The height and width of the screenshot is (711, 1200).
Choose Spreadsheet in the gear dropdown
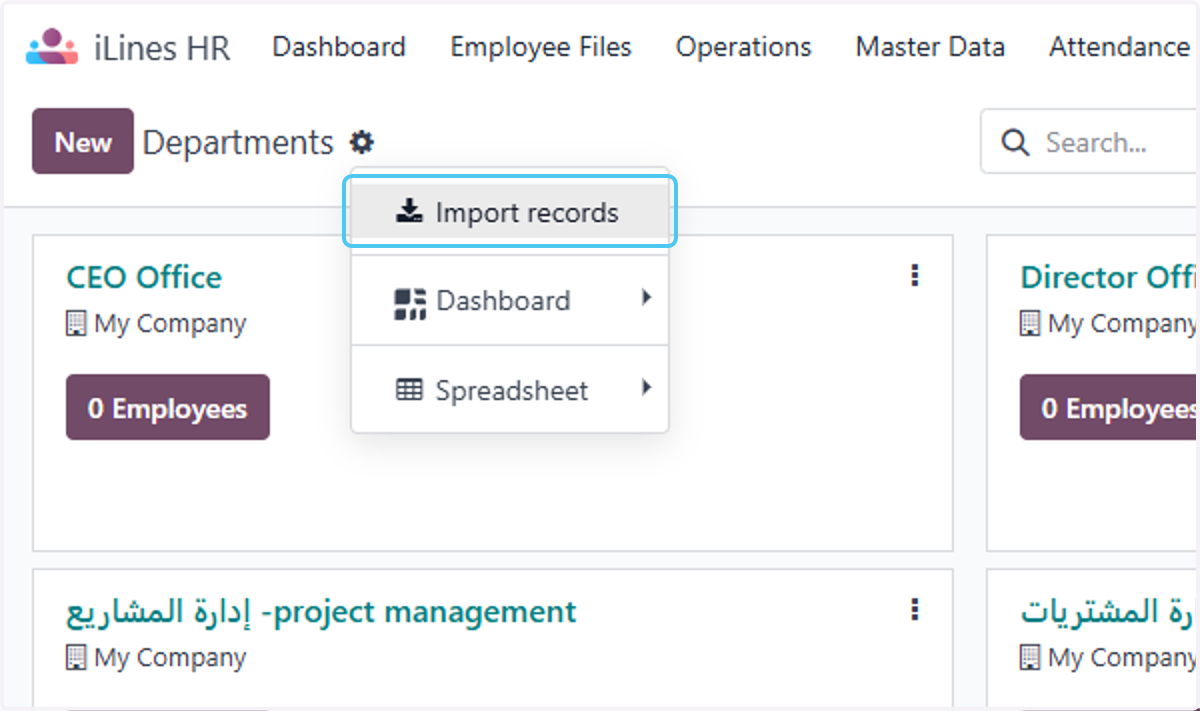[x=510, y=390]
